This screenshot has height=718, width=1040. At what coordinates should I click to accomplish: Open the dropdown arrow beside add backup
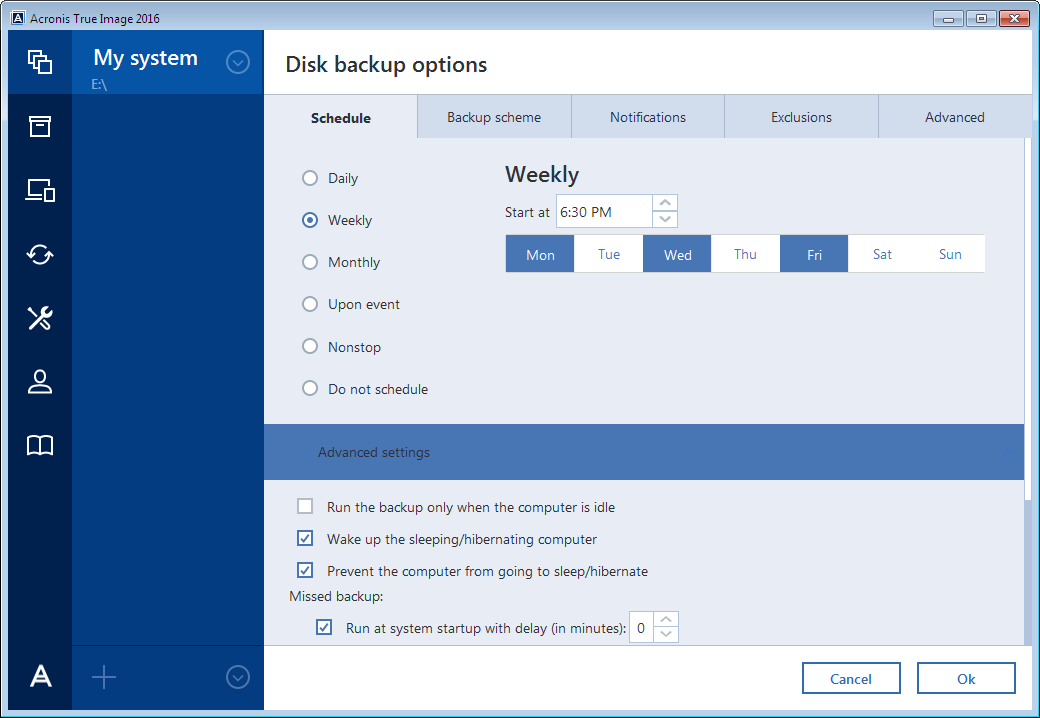pyautogui.click(x=237, y=677)
